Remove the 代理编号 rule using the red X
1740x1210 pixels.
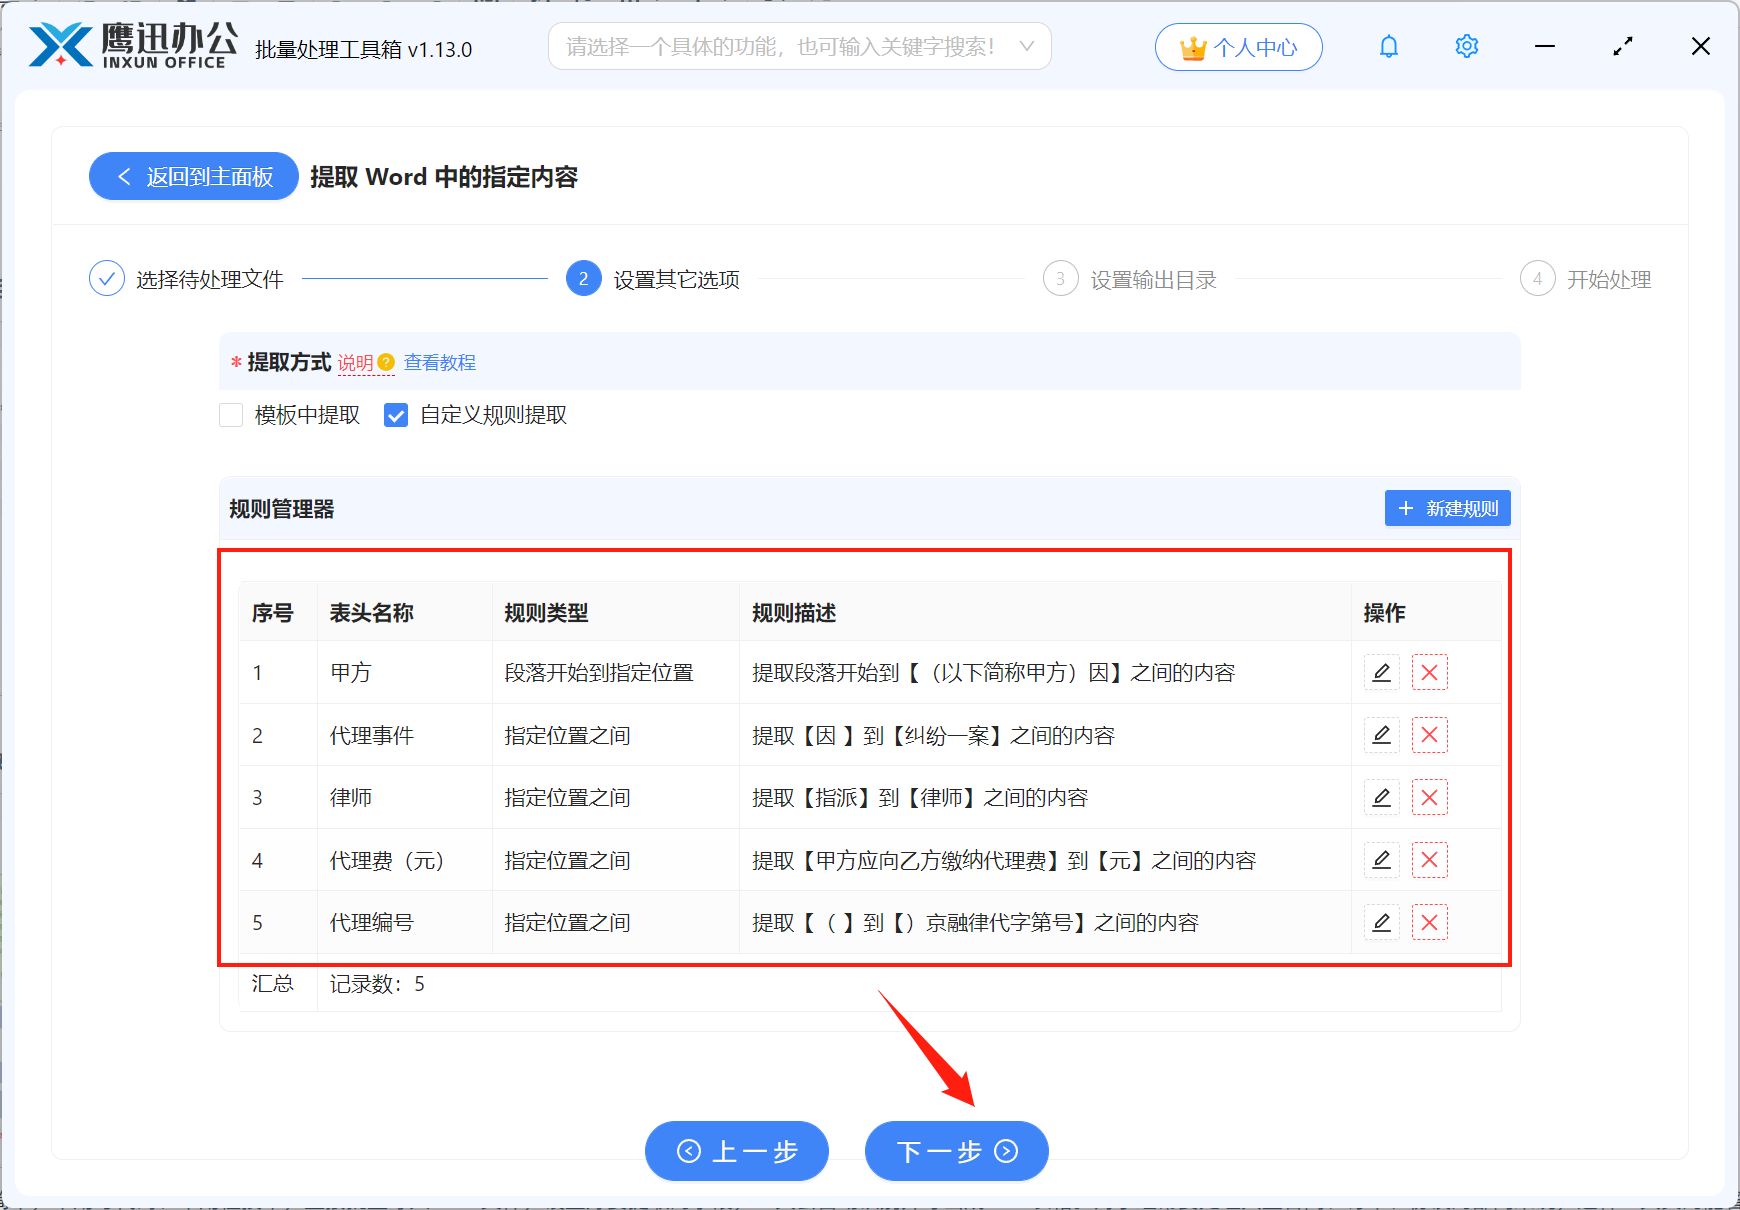coord(1430,922)
